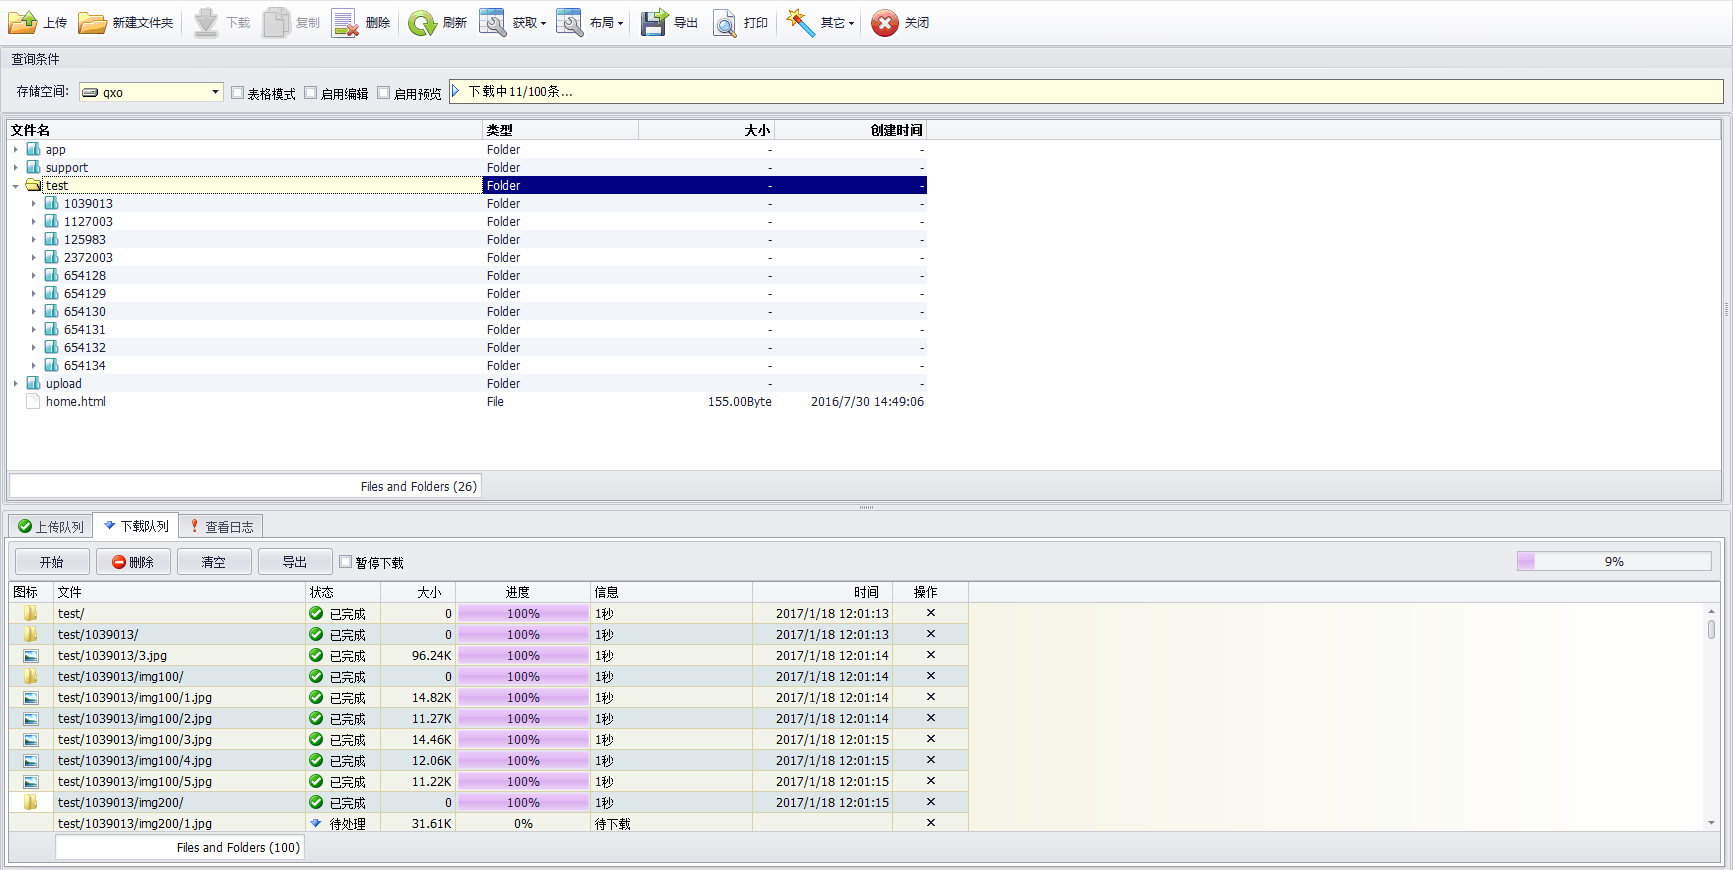The height and width of the screenshot is (870, 1733).
Task: Sort by size column header in file list
Action: 707,130
